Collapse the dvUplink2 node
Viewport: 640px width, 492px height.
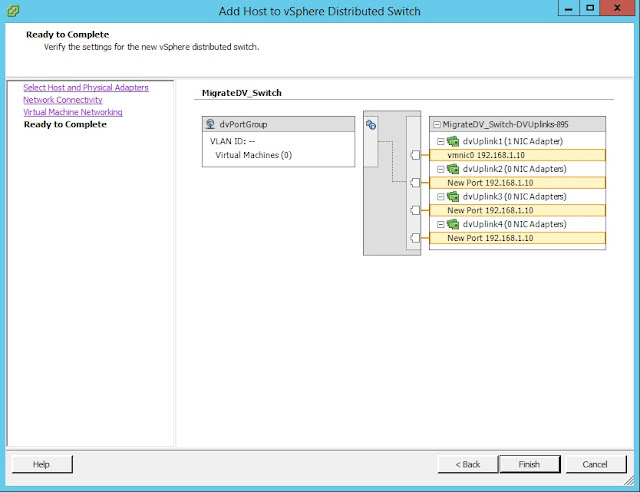click(x=441, y=169)
